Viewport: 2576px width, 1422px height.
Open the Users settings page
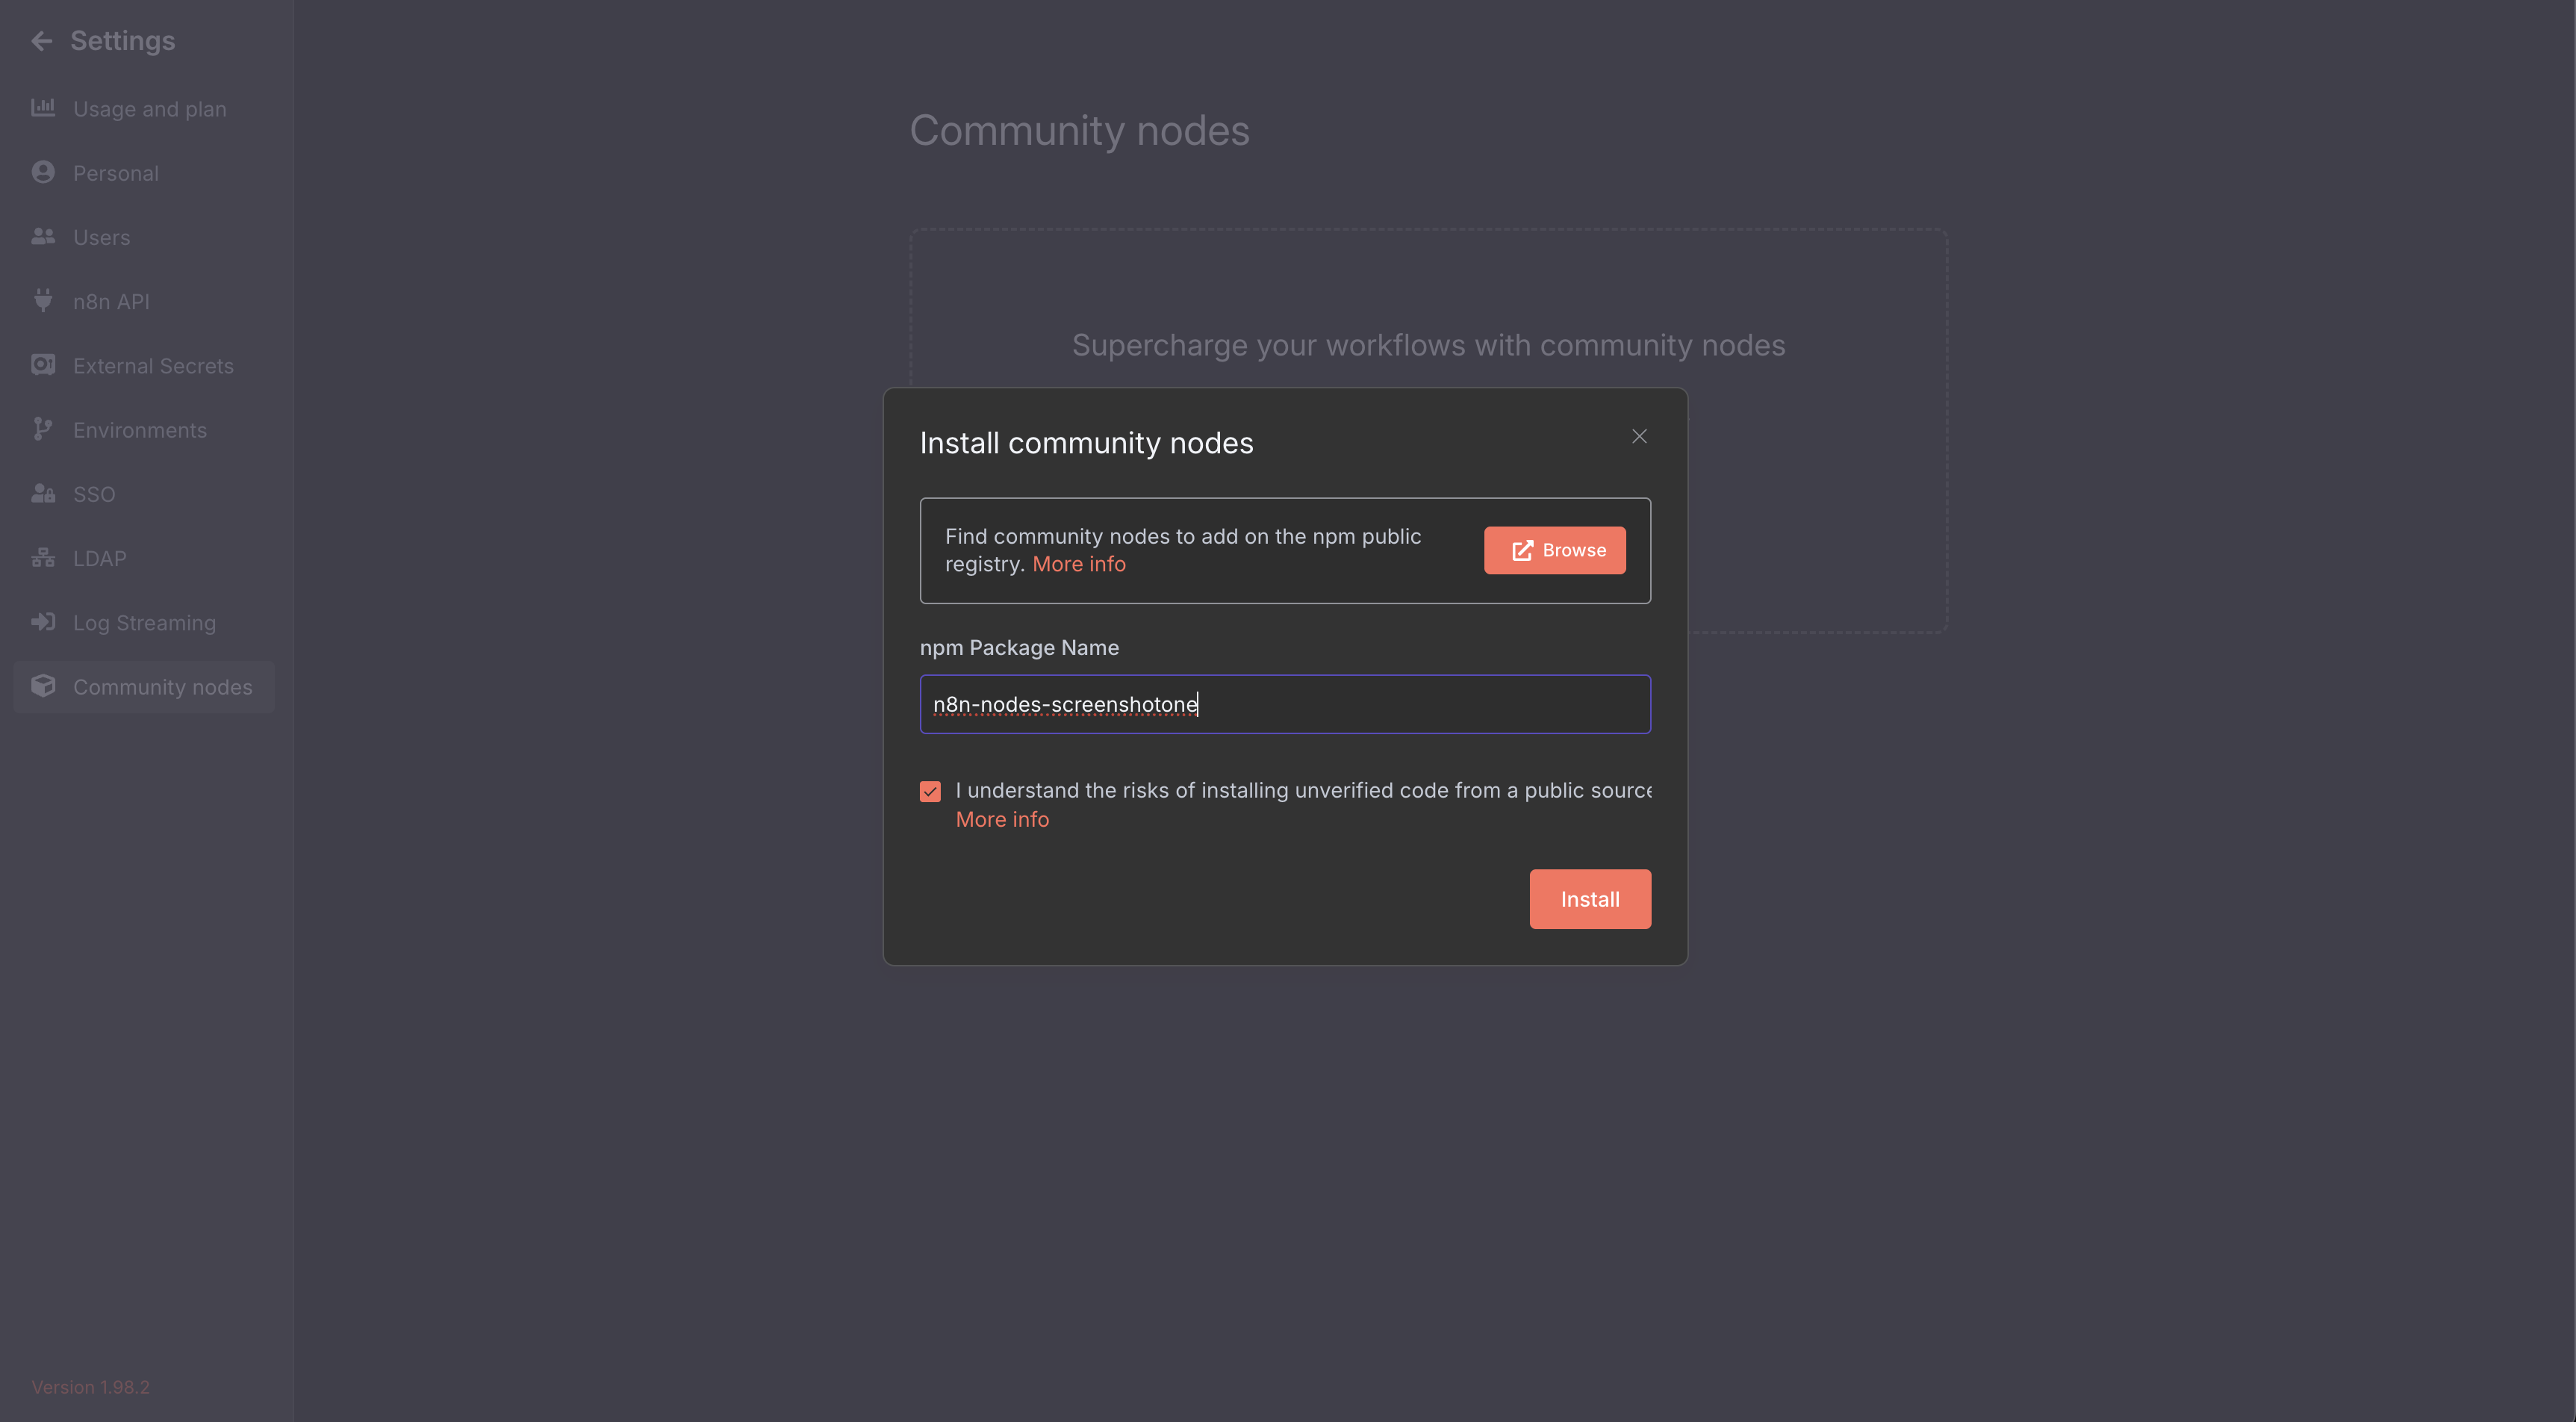[x=101, y=237]
